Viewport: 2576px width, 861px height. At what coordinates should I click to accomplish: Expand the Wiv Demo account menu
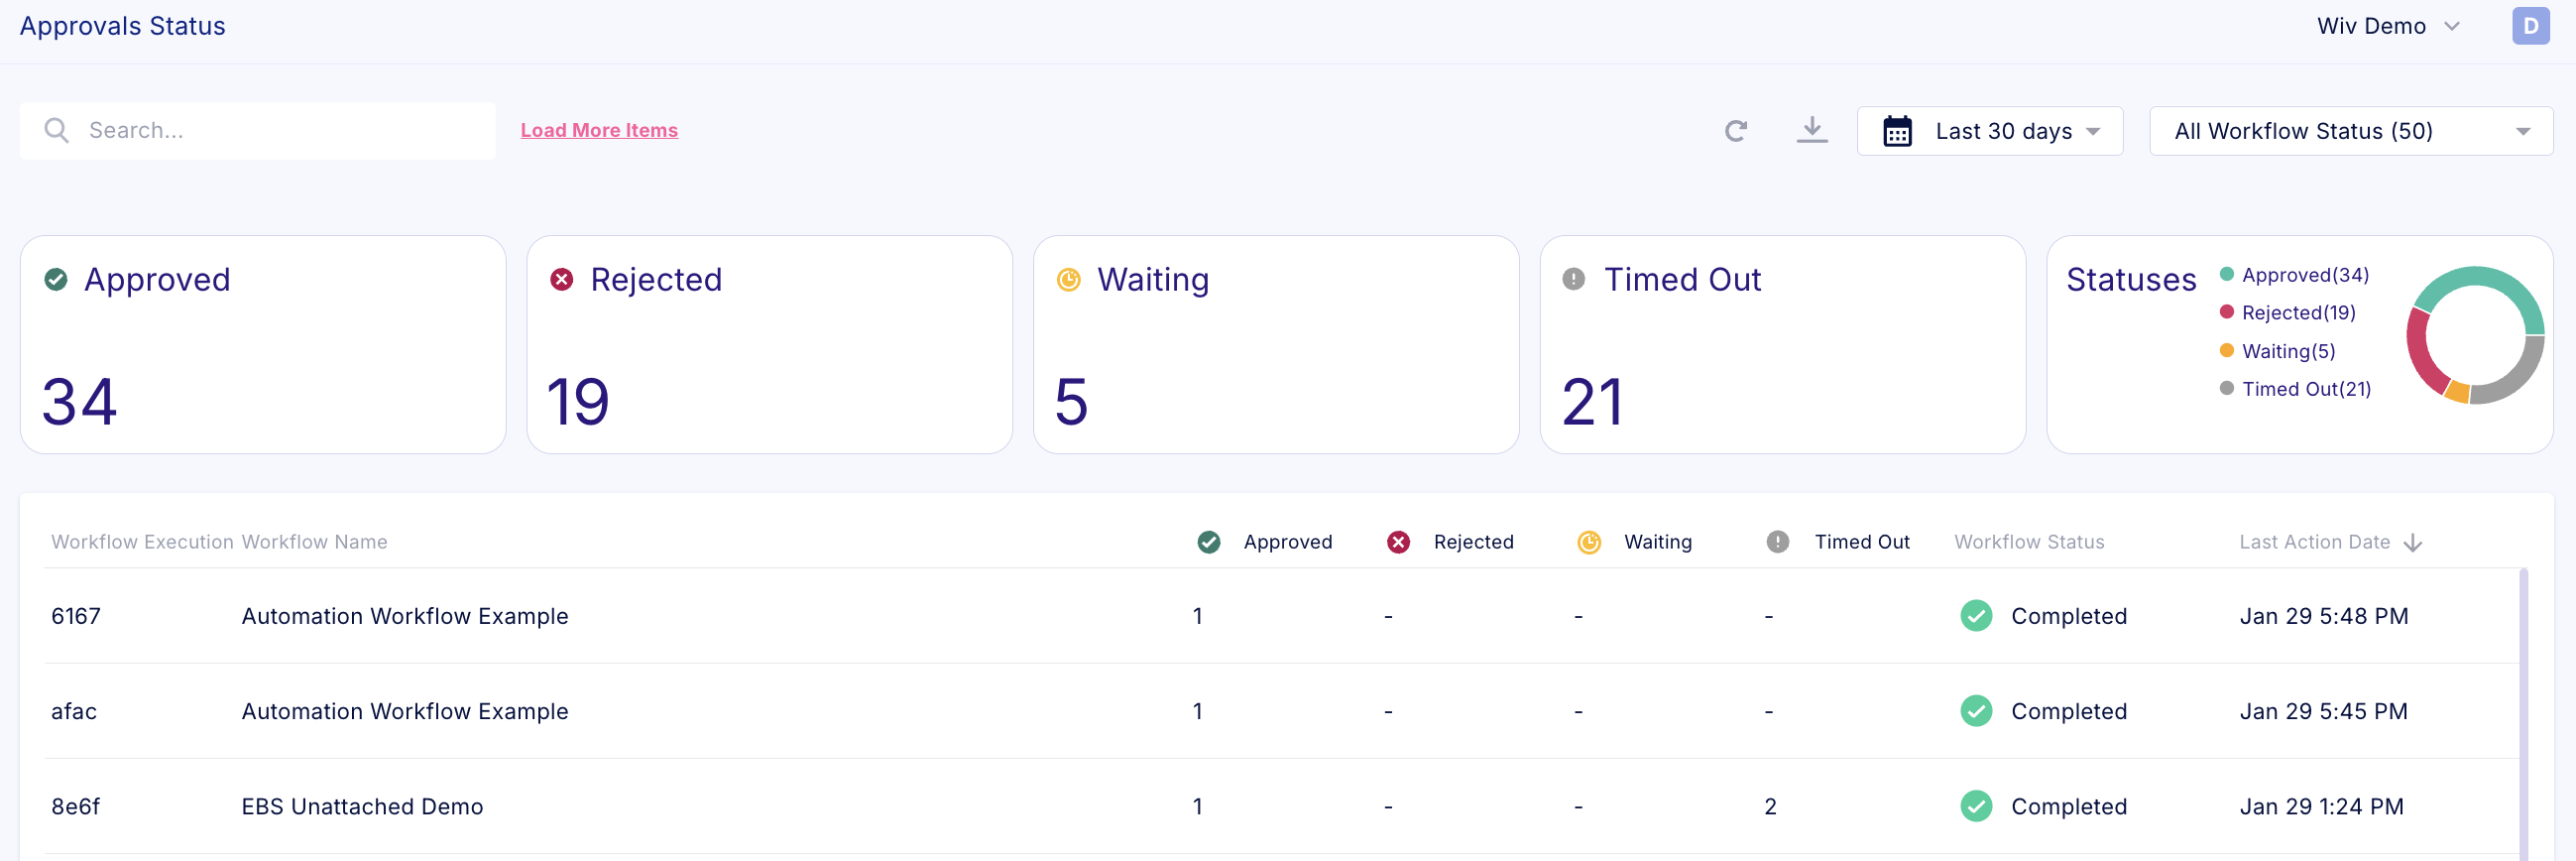tap(2386, 26)
